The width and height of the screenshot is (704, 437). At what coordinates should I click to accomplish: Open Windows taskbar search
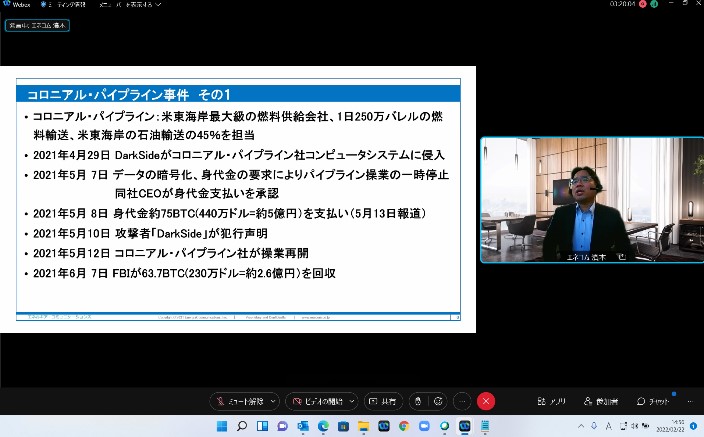(242, 426)
